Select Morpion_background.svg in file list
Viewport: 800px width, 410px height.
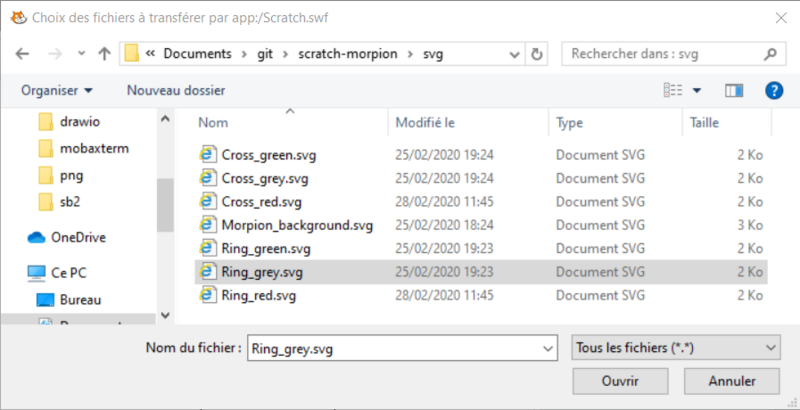coord(297,225)
